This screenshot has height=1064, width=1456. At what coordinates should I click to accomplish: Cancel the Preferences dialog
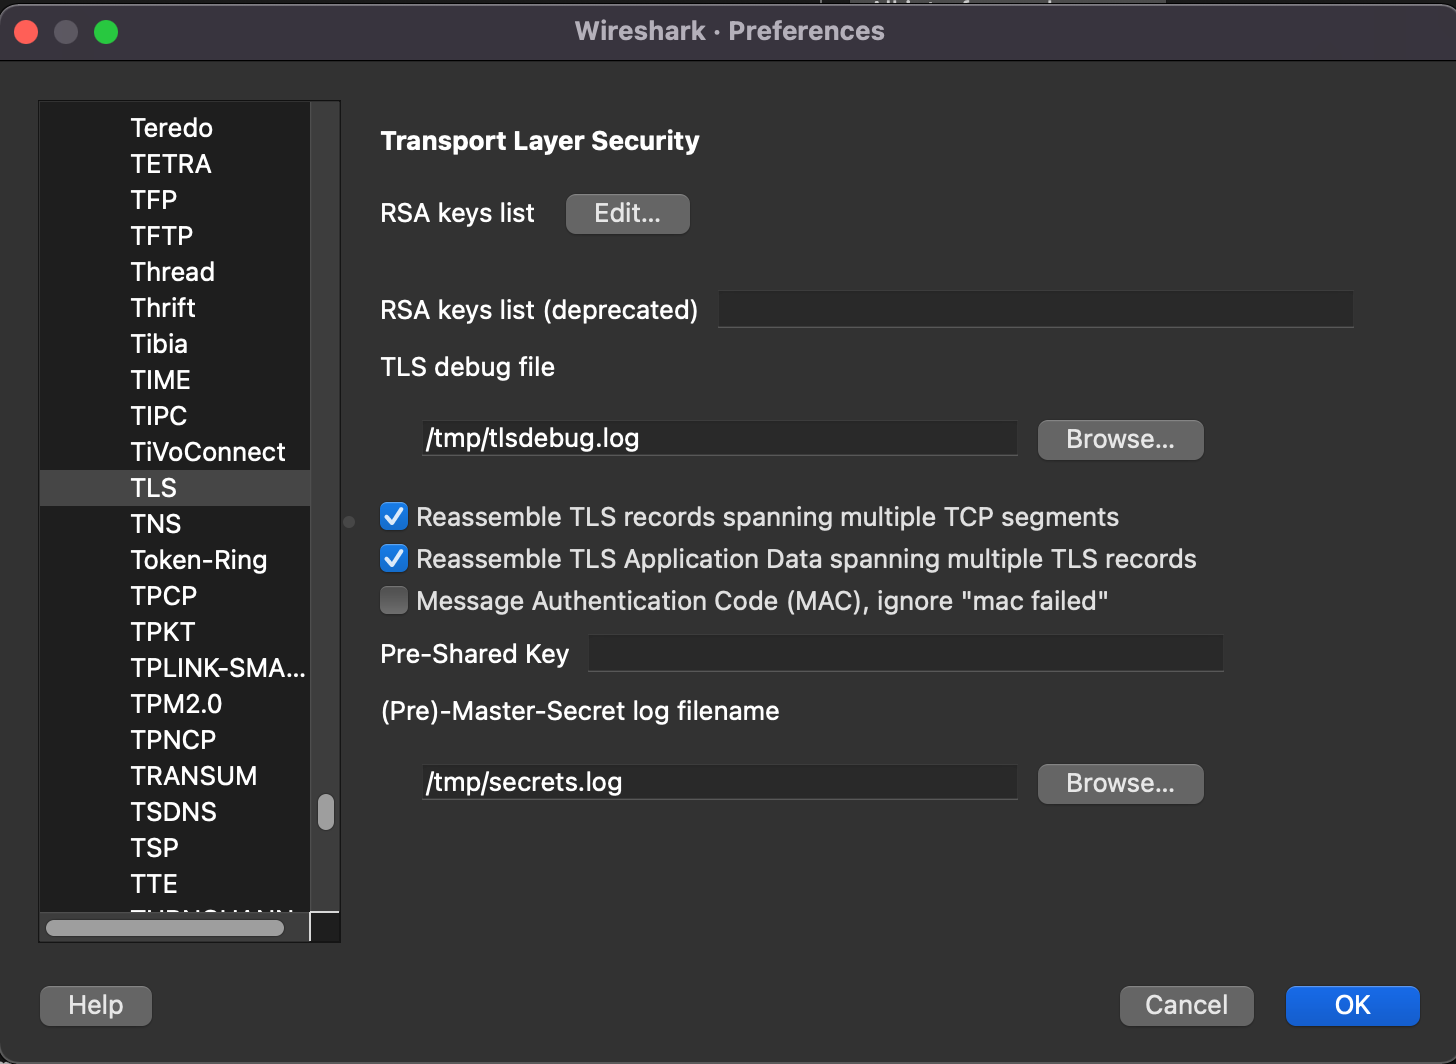(x=1186, y=1006)
